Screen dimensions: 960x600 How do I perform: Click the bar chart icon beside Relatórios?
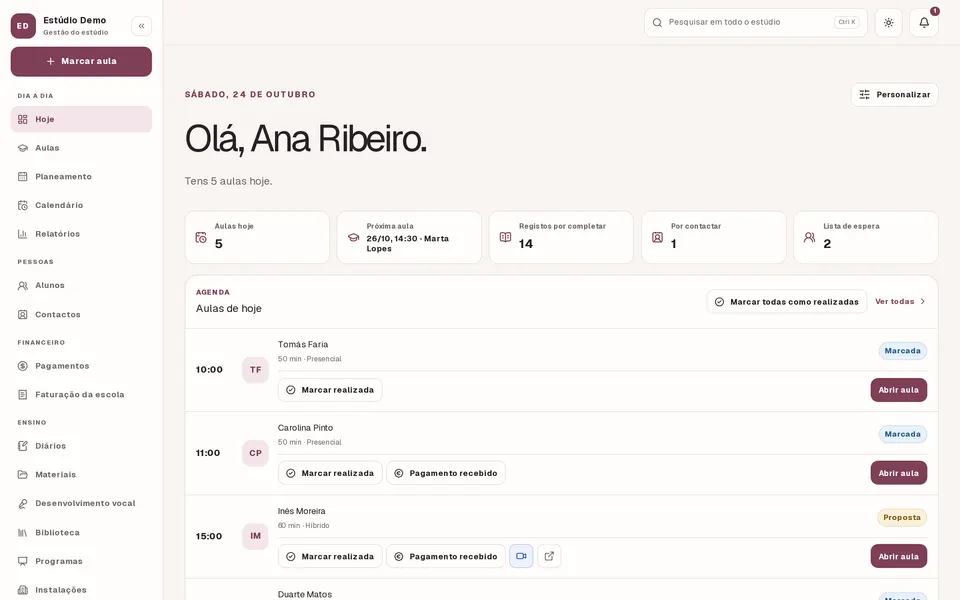point(23,234)
